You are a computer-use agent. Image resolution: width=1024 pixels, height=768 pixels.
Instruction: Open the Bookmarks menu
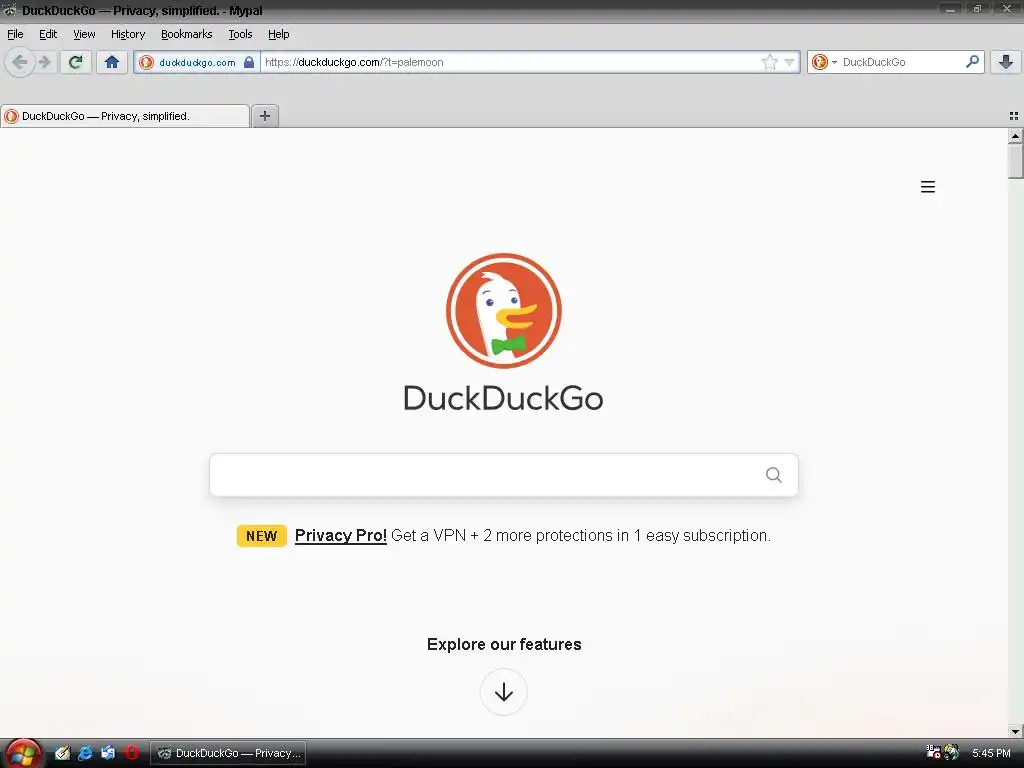[x=186, y=34]
